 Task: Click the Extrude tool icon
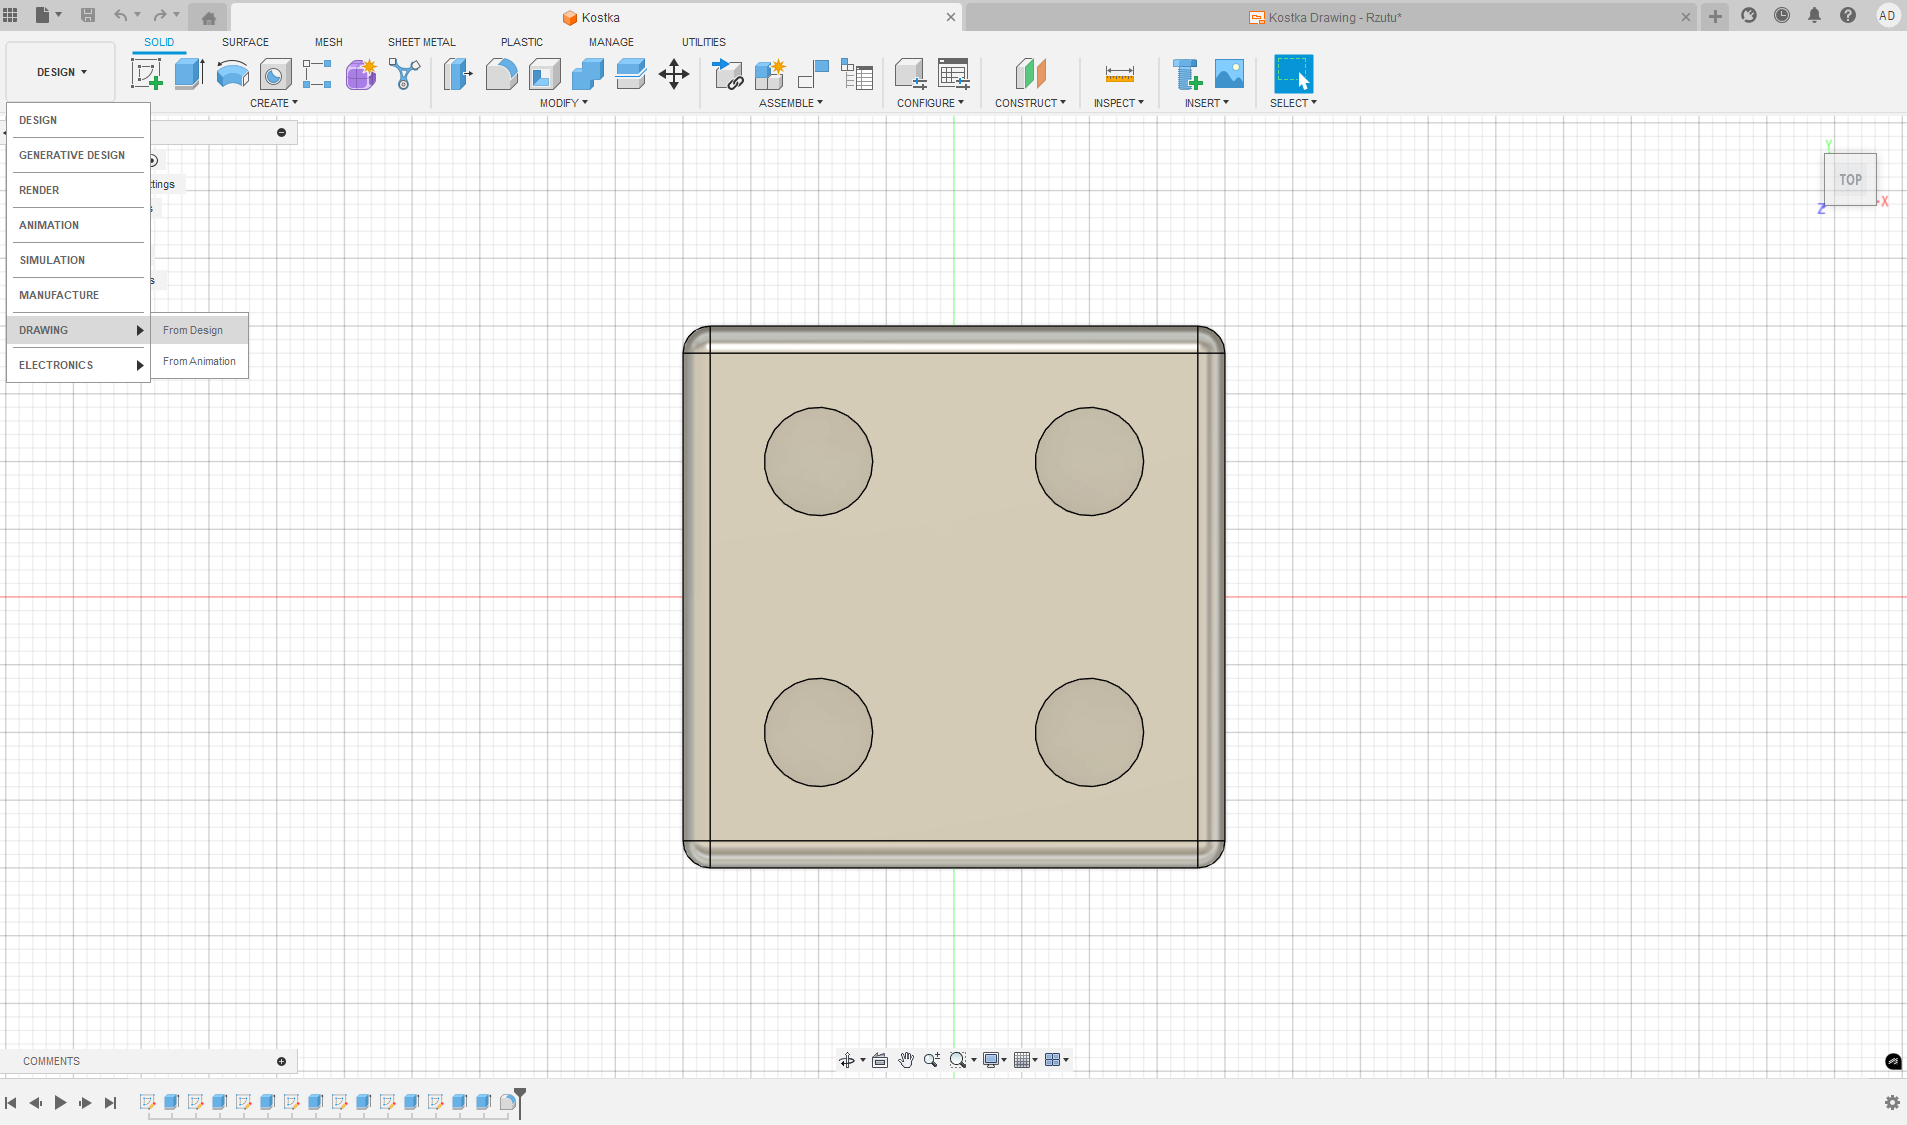coord(189,74)
